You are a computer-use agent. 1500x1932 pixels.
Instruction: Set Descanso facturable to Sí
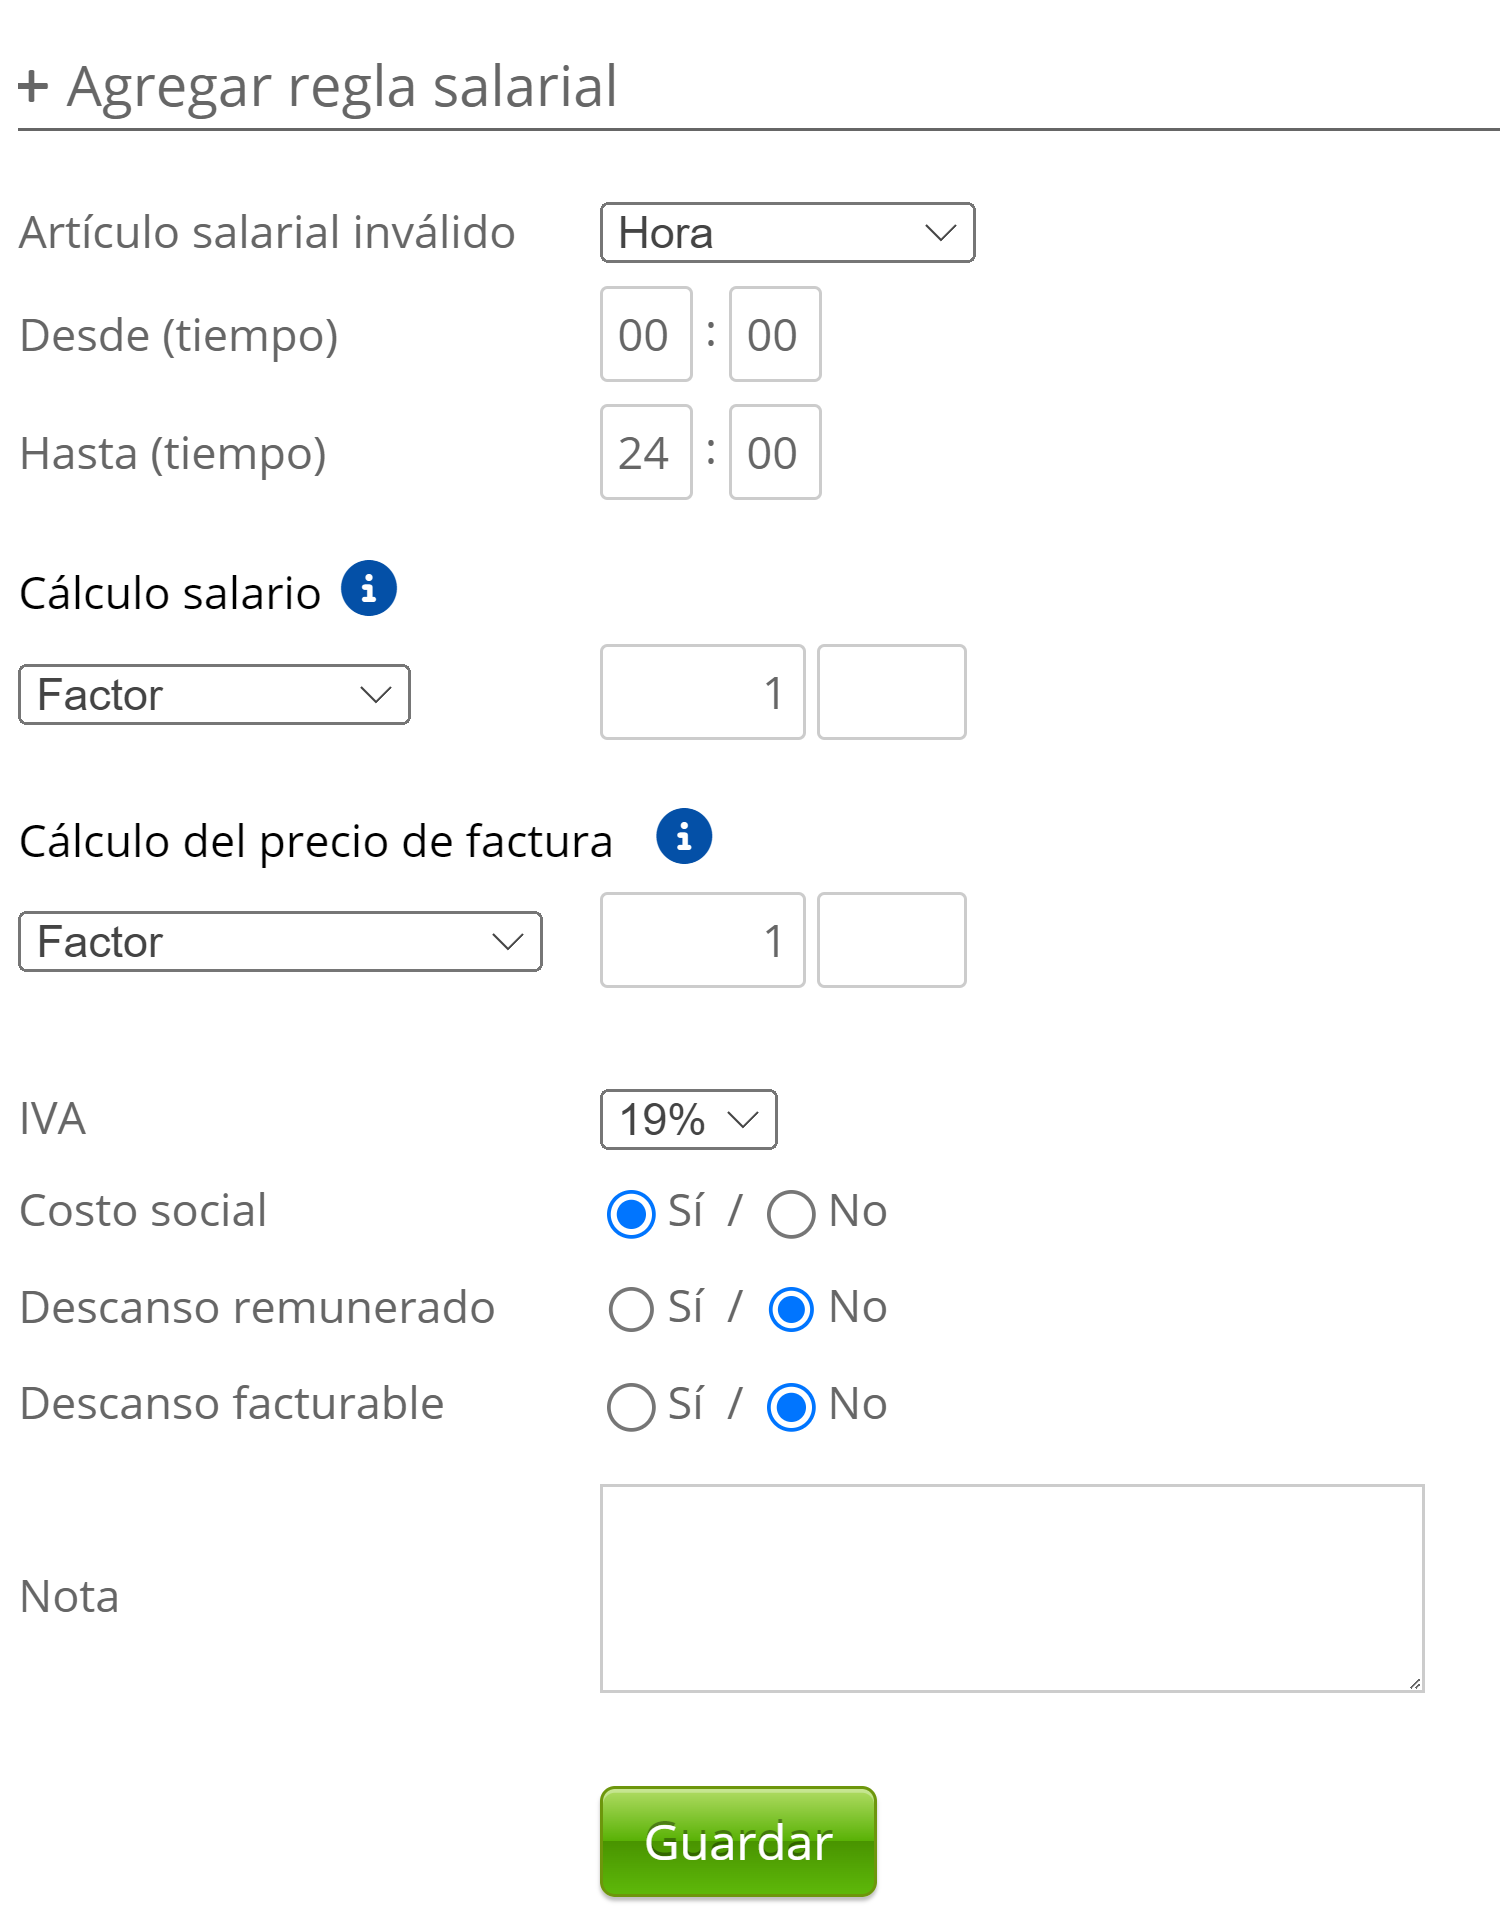631,1406
